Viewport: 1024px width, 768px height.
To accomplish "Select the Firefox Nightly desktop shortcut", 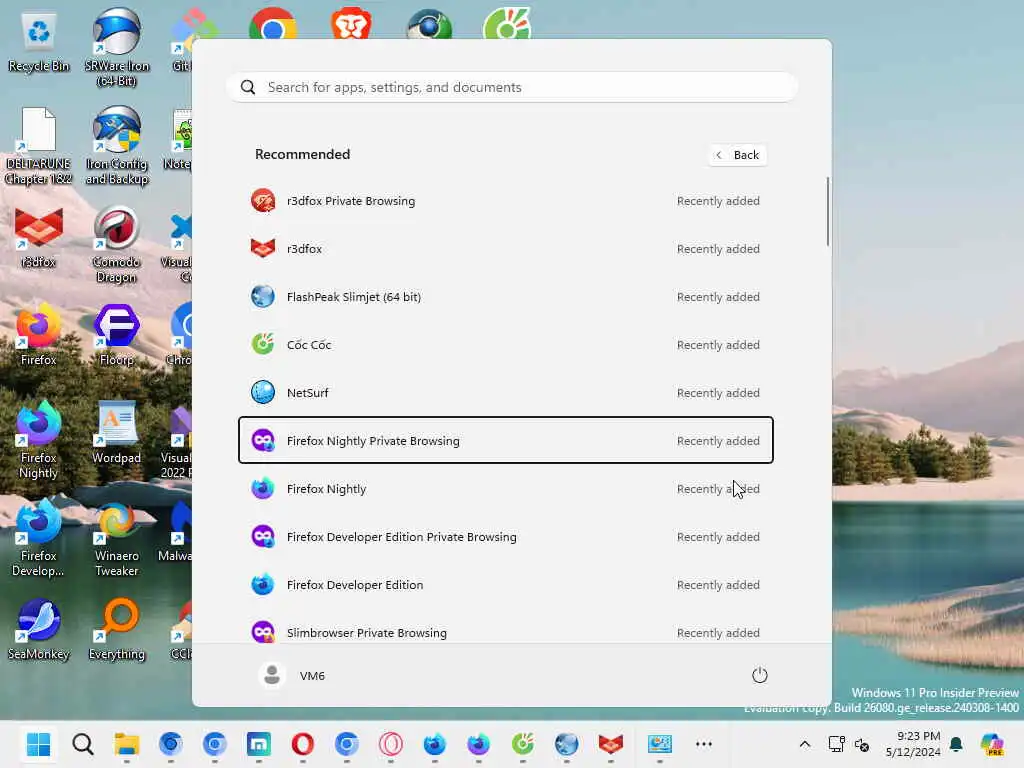I will click(39, 441).
